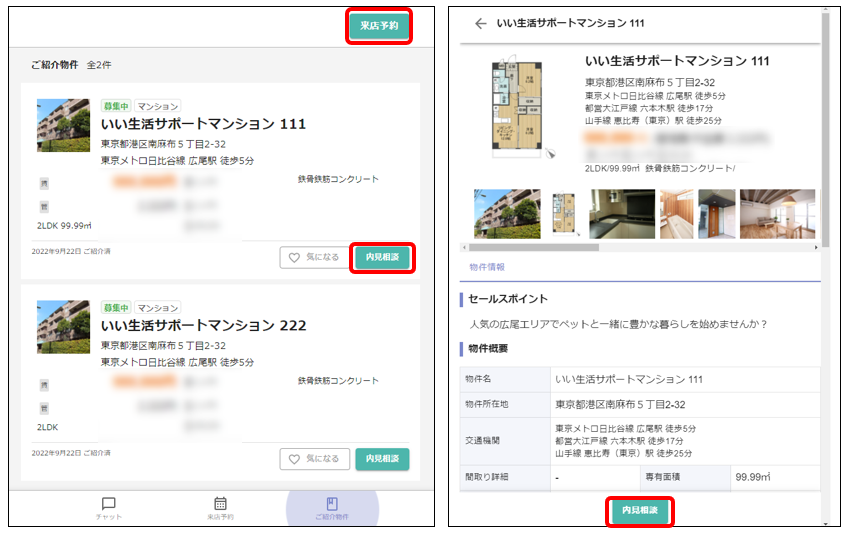Open the 物件情報 tab
Image resolution: width=848 pixels, height=533 pixels.
coord(487,267)
